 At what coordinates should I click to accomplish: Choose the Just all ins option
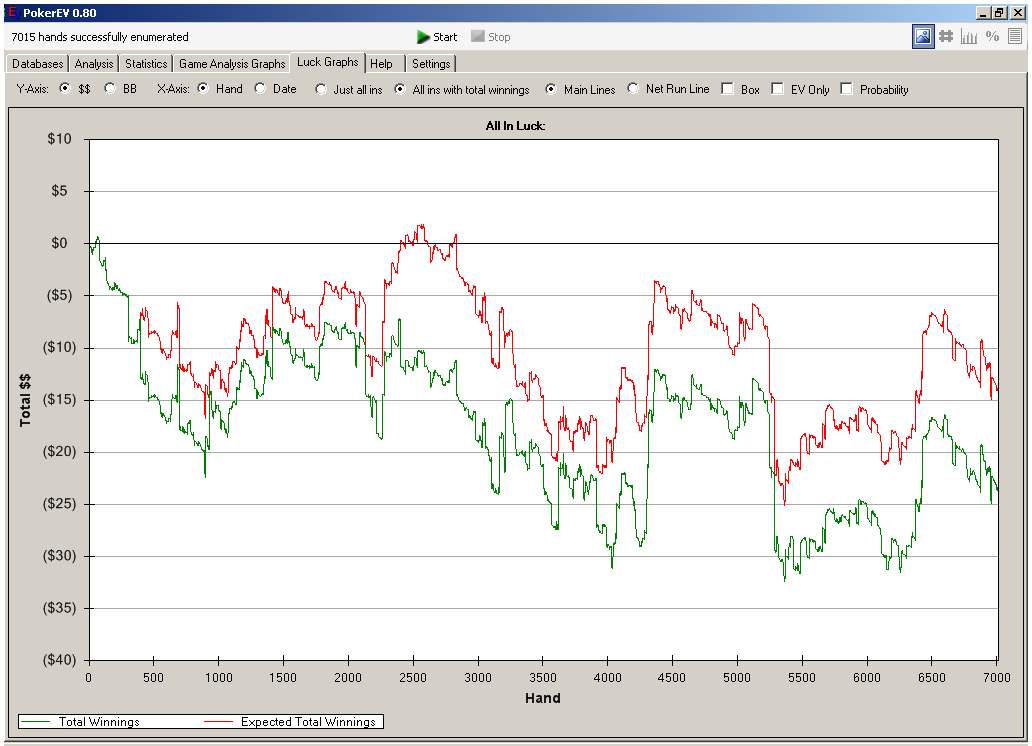coord(320,89)
